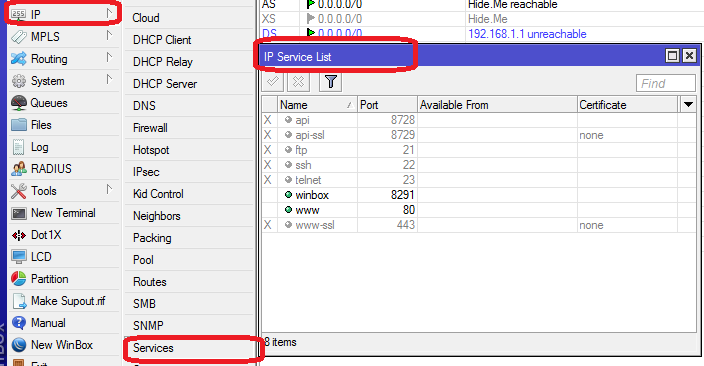704x366 pixels.
Task: Open the IP menu
Action: (x=63, y=14)
